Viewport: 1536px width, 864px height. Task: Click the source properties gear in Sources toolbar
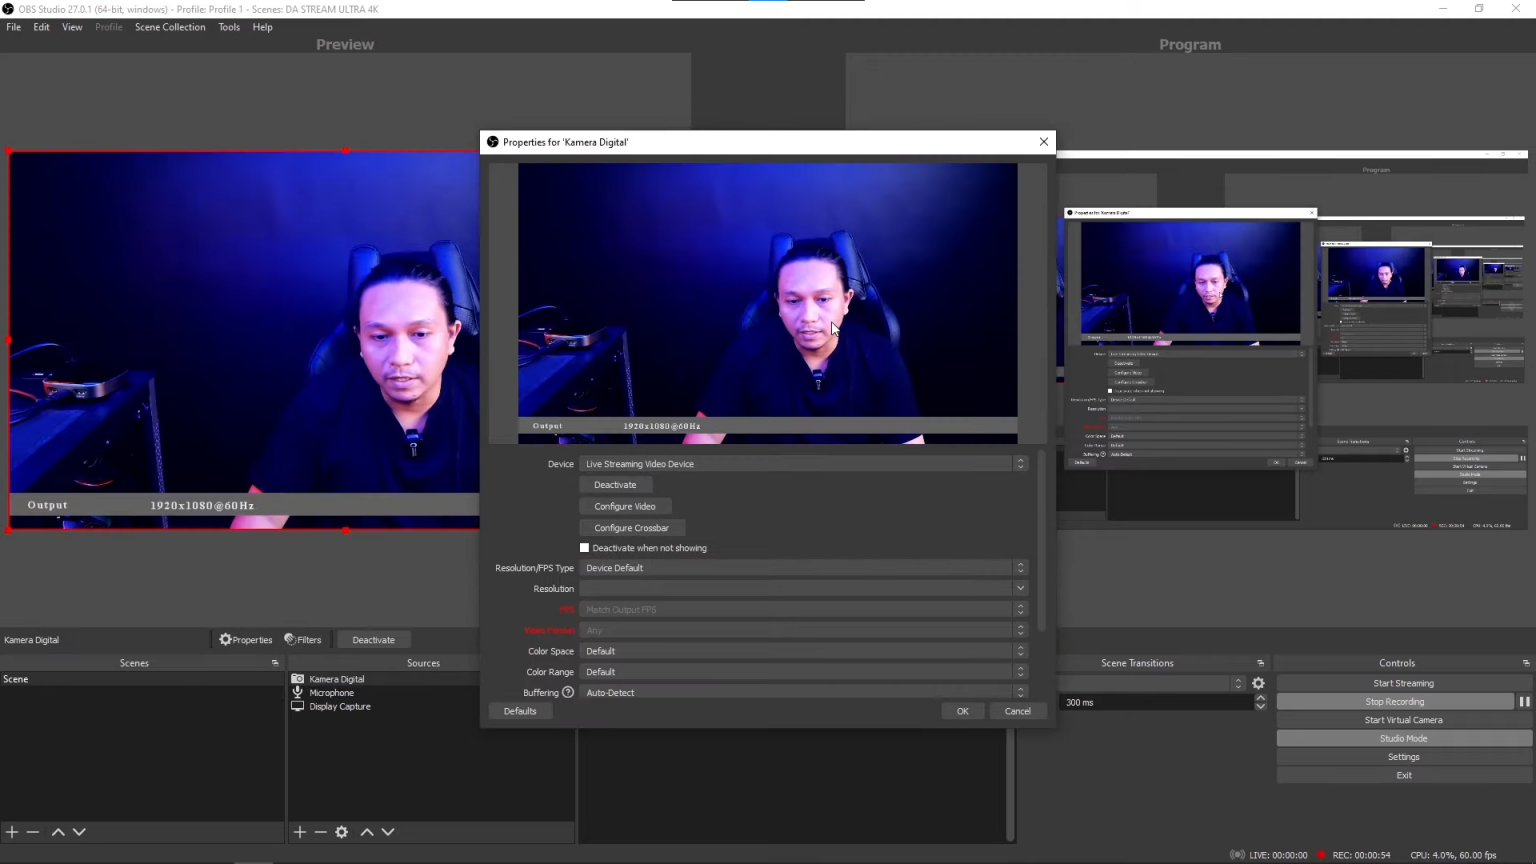(342, 832)
